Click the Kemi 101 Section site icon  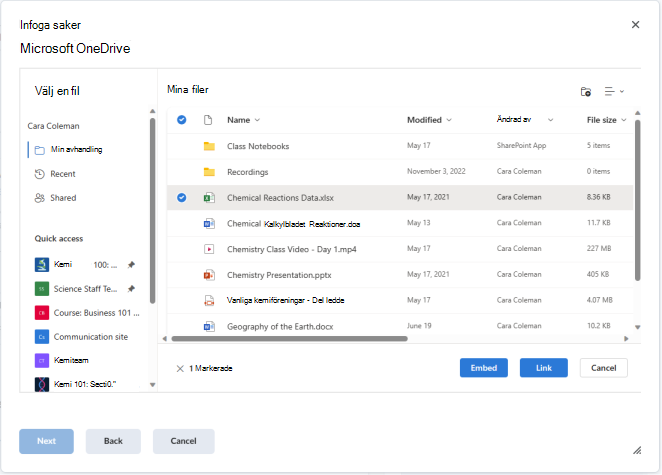[x=42, y=384]
